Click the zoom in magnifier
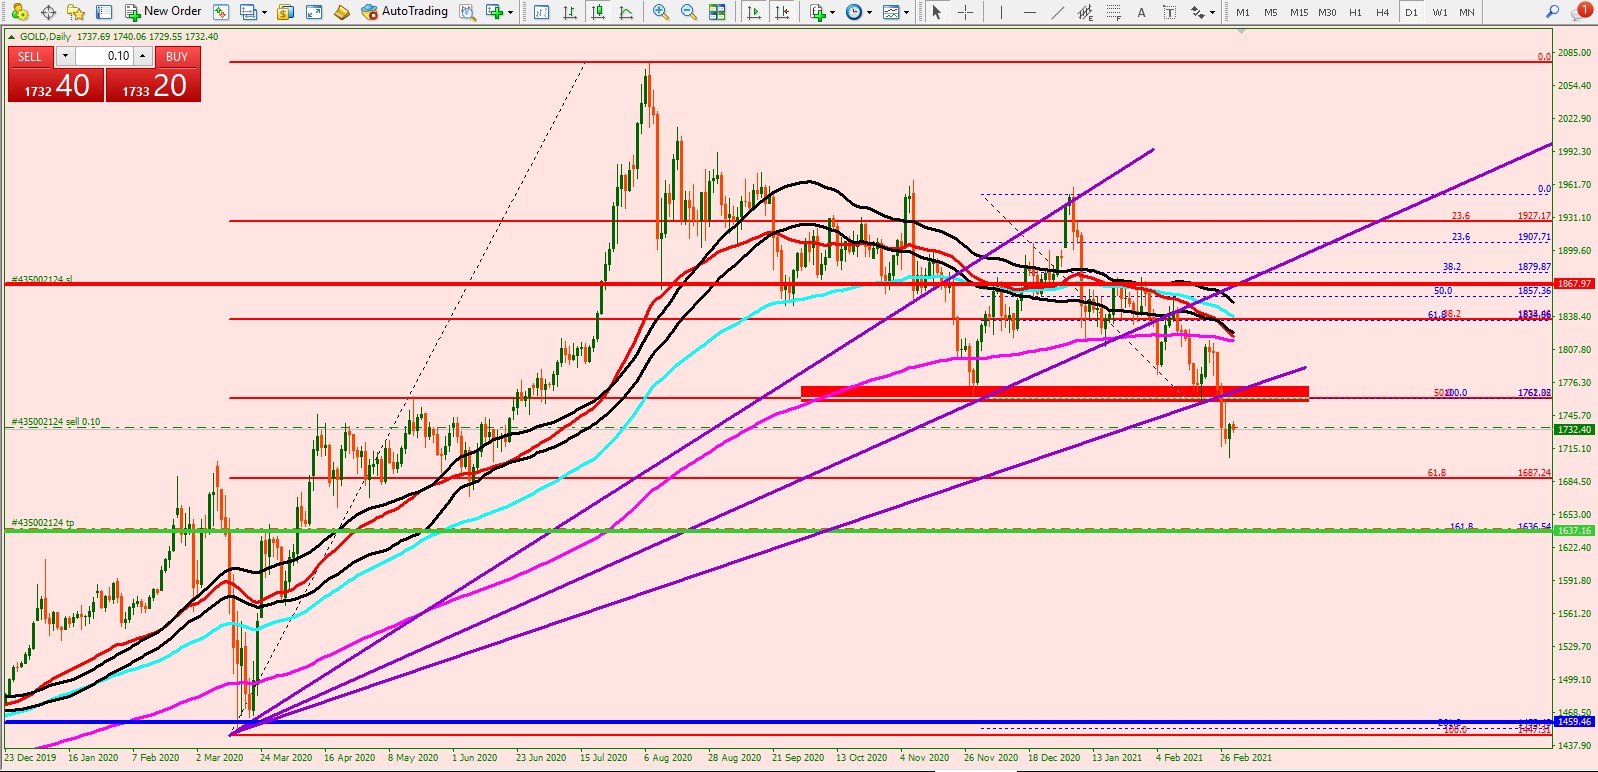Viewport: 1598px width, 772px height. coord(660,12)
